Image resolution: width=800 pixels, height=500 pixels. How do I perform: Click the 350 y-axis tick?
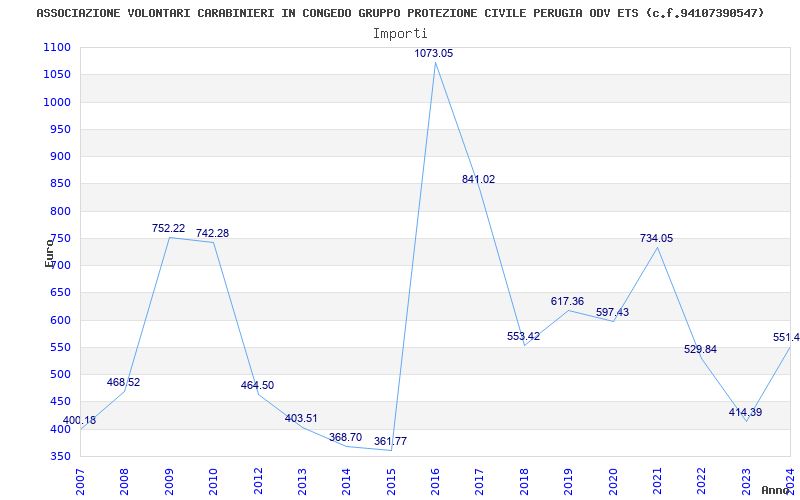[60, 456]
